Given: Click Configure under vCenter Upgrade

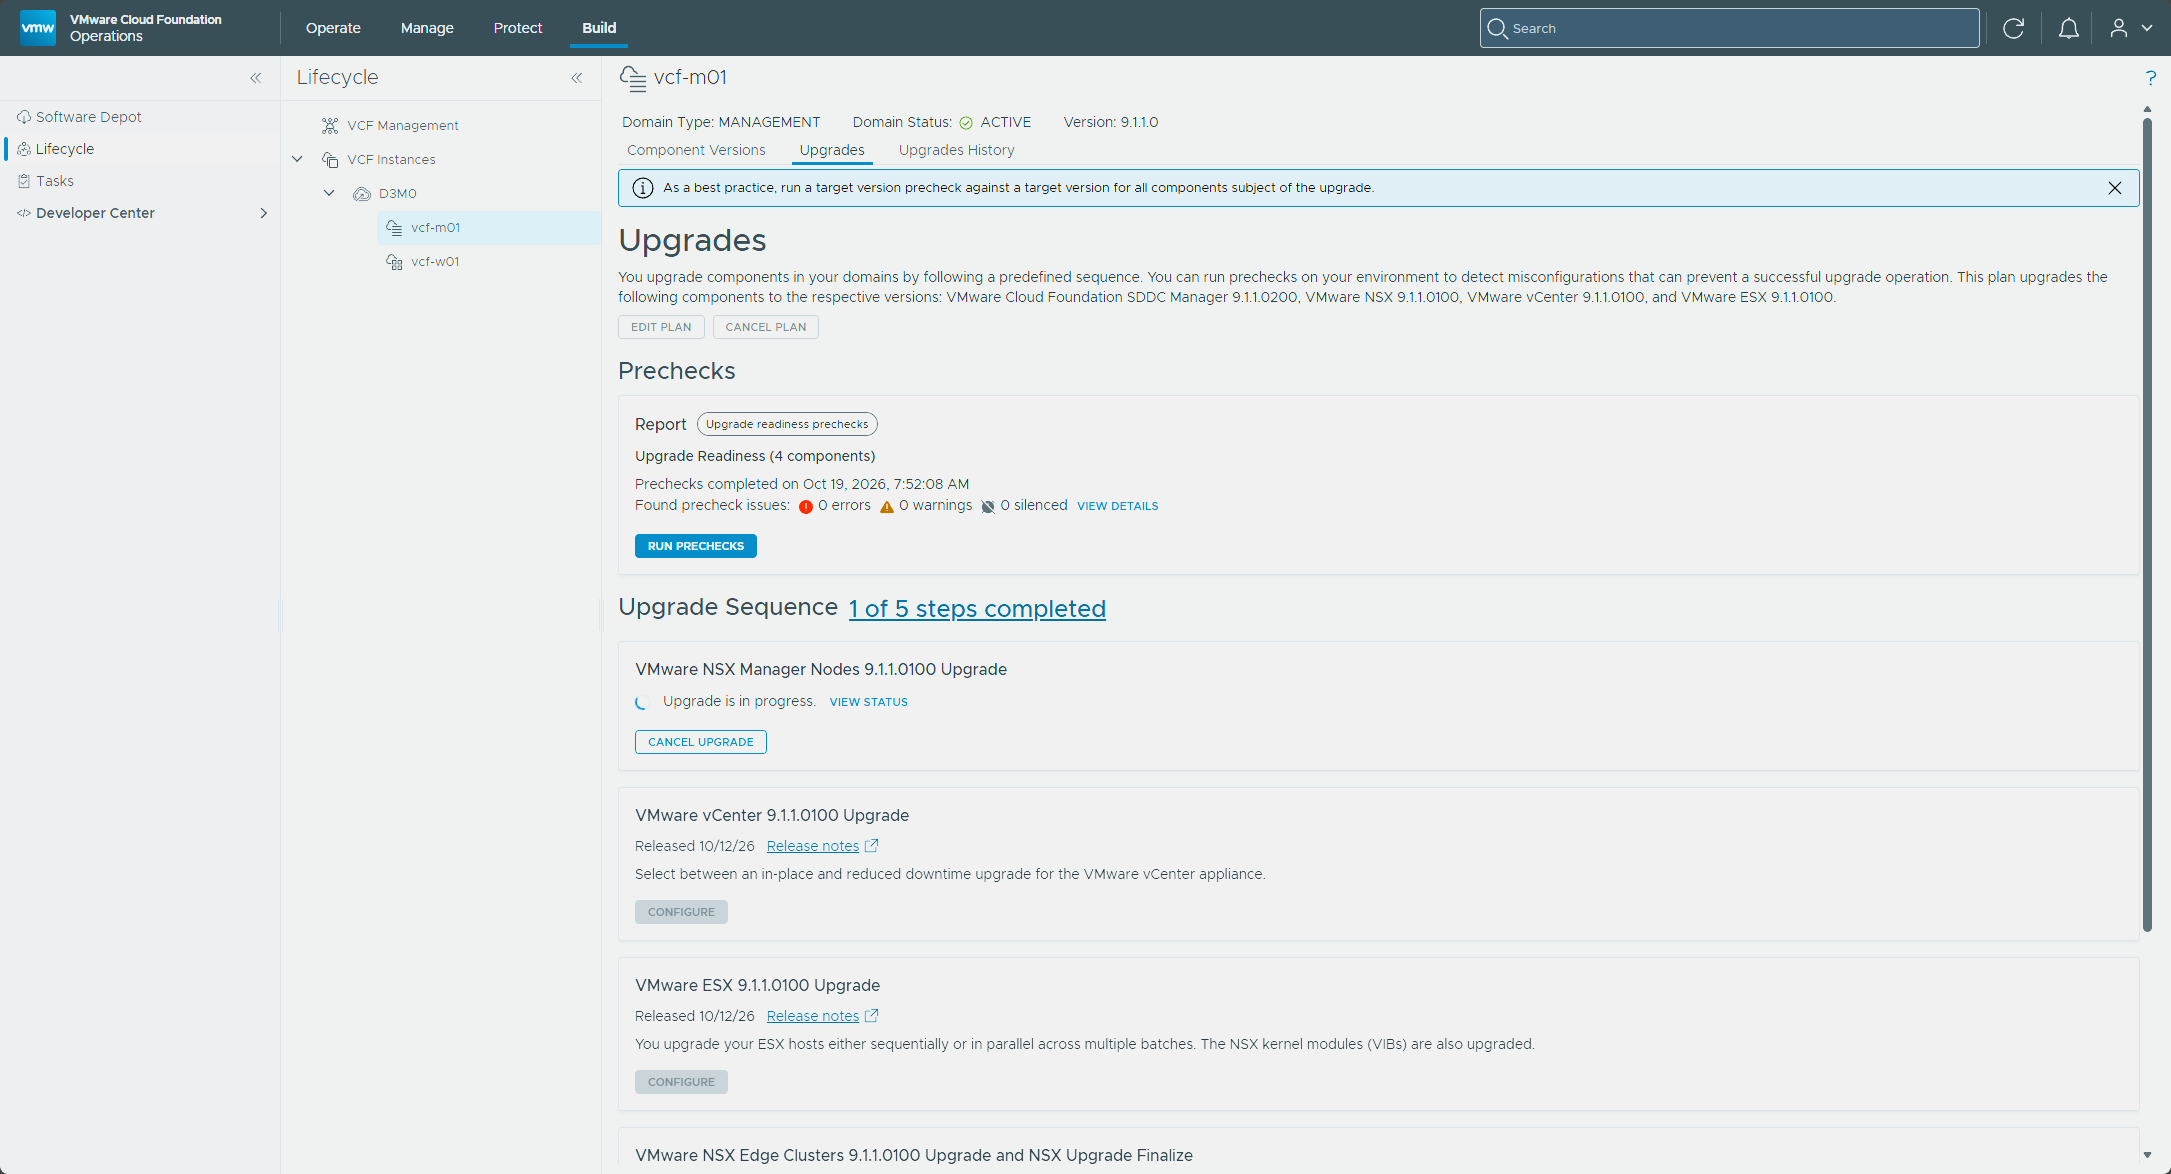Looking at the screenshot, I should (681, 912).
